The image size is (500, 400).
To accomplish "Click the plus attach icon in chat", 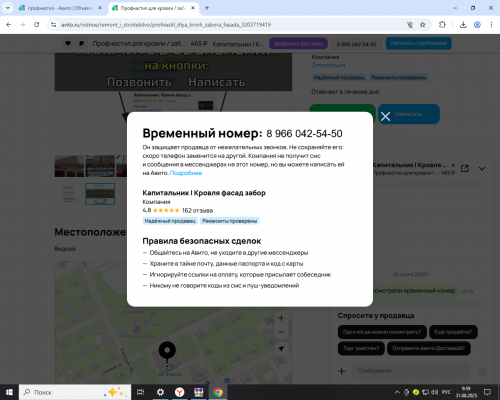I will coord(342,371).
